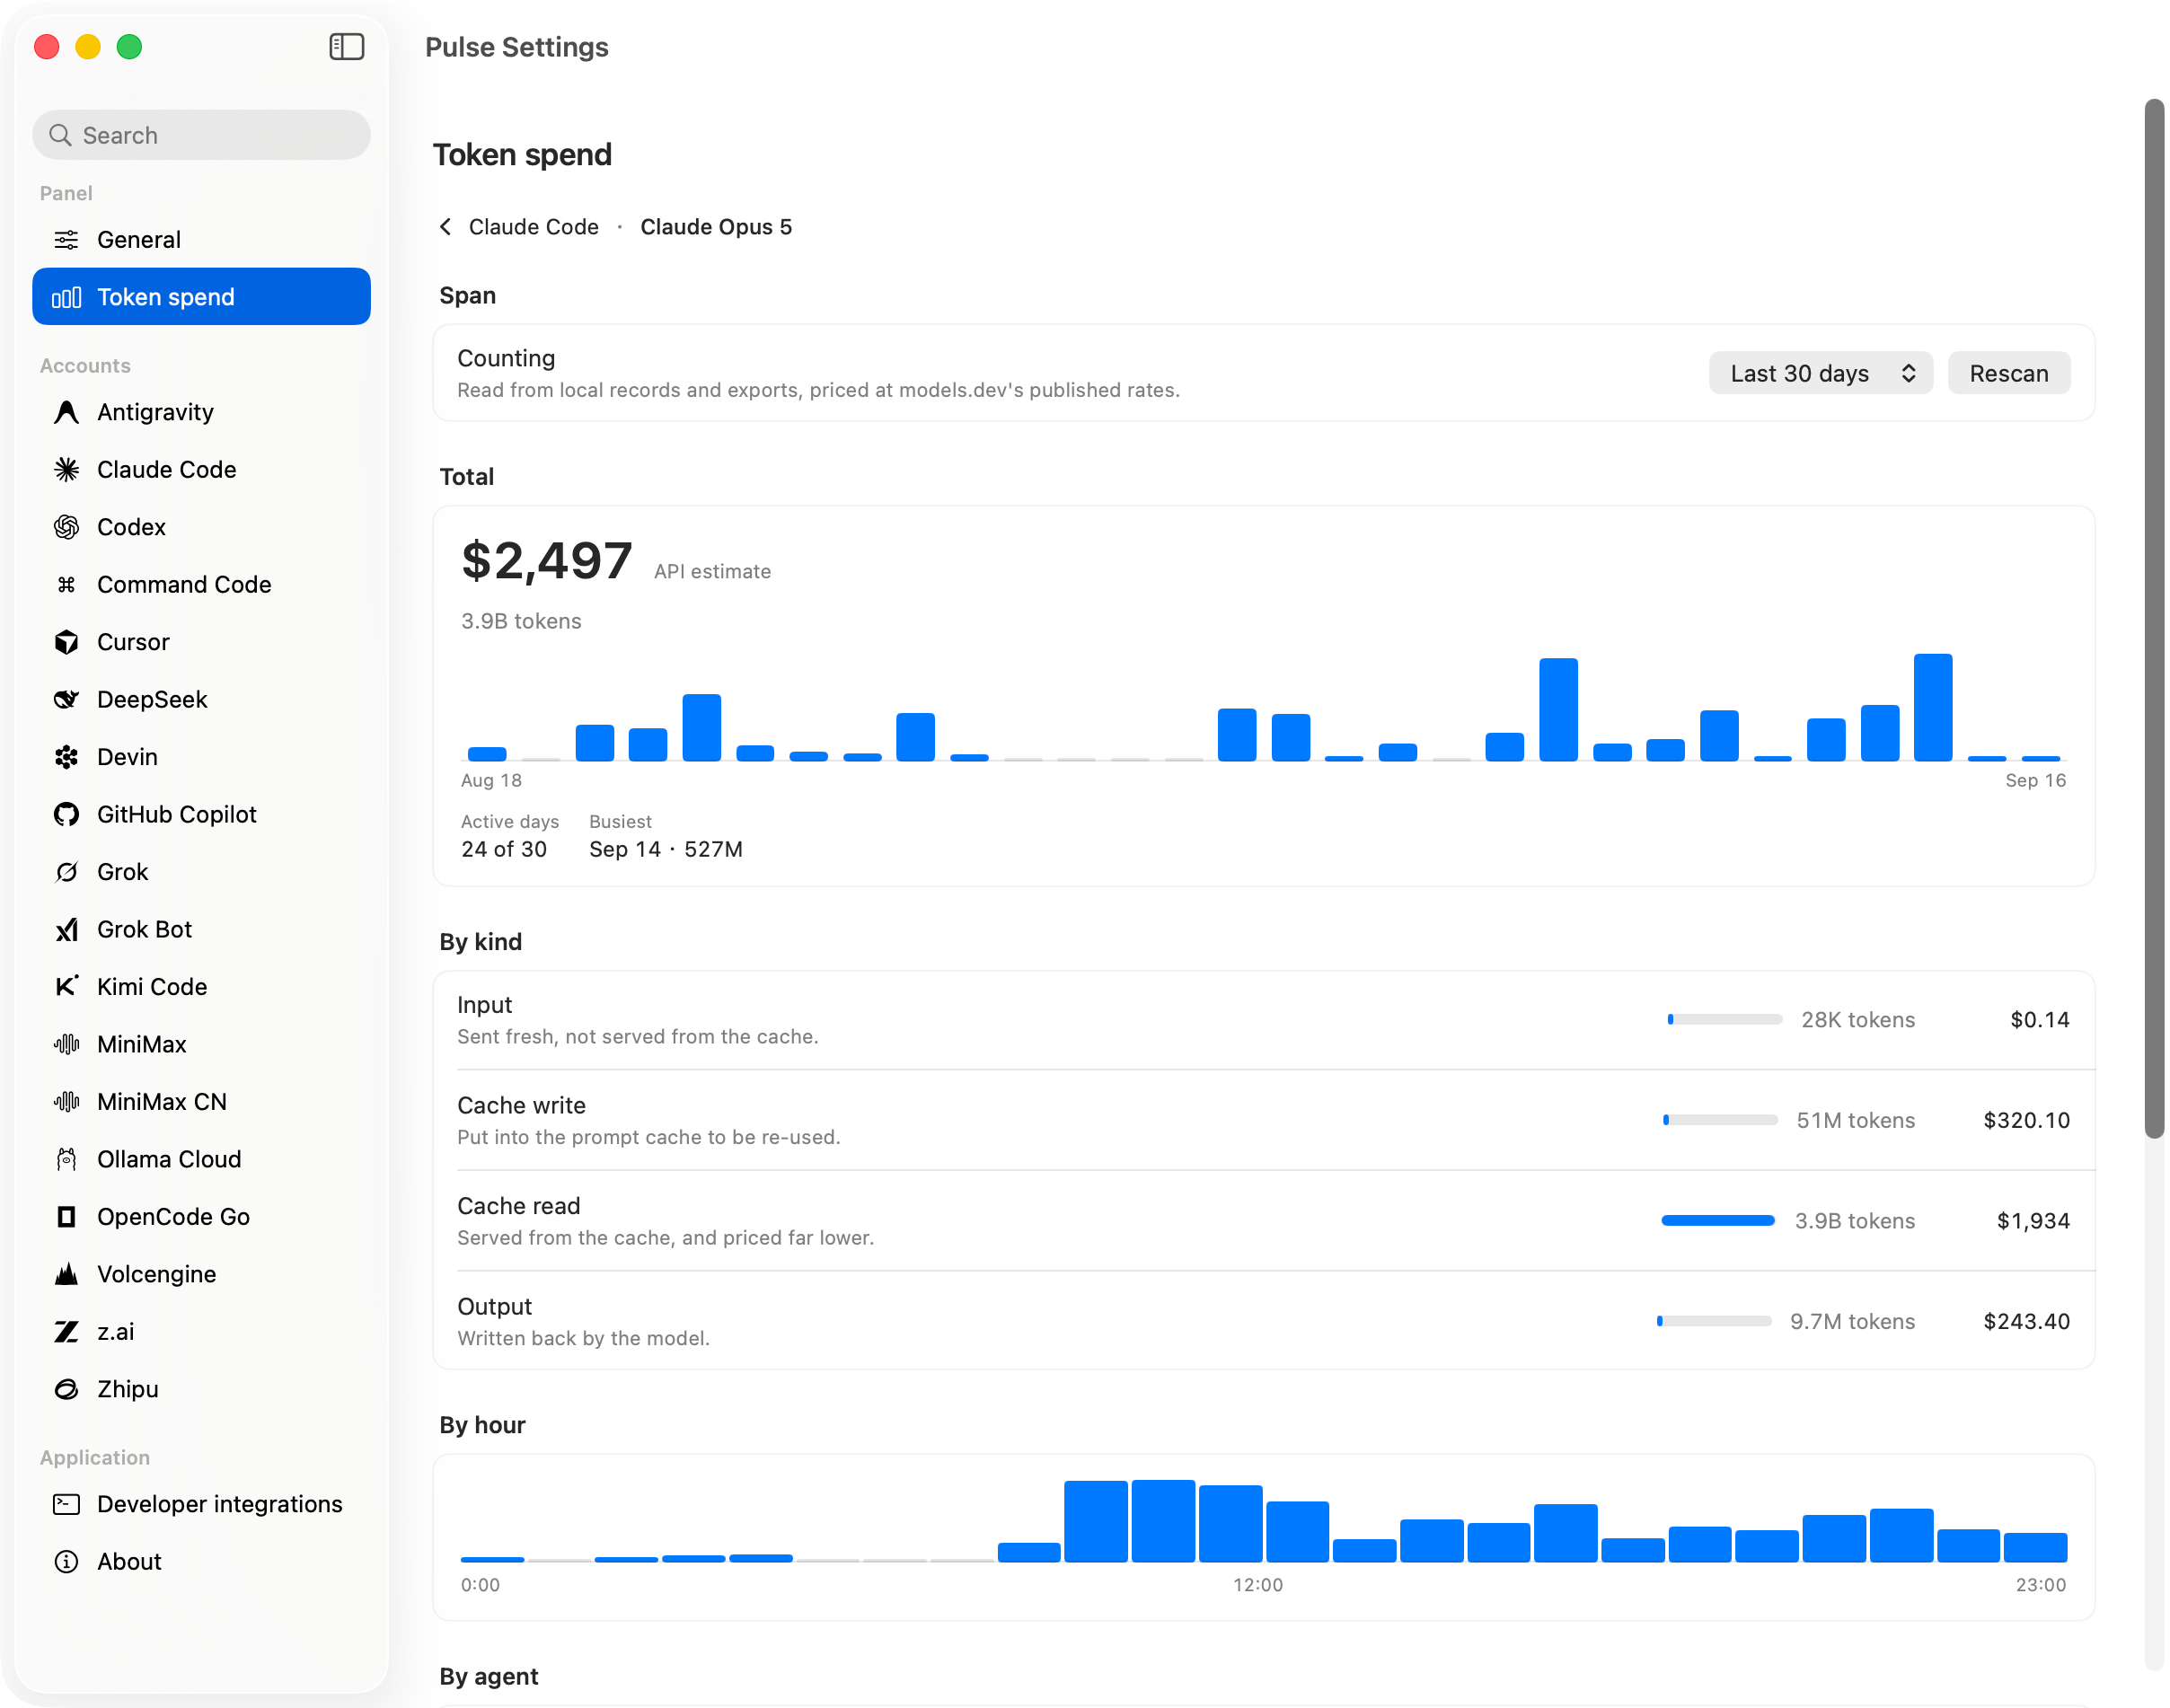Viewport: 2170px width, 1708px height.
Task: Click the '51M tokens' Cache write value
Action: (x=1855, y=1120)
